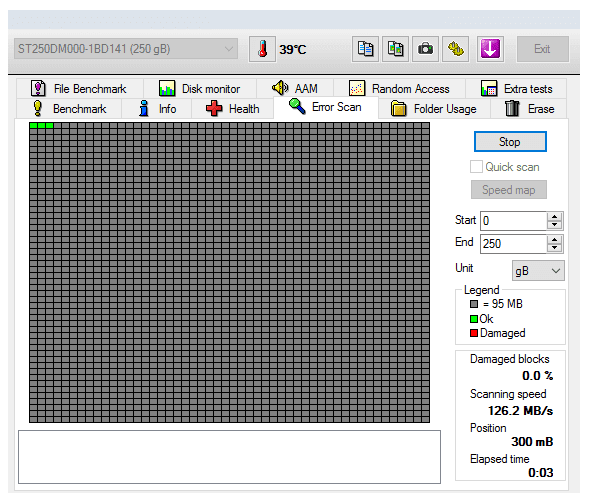The width and height of the screenshot is (590, 503).
Task: Increase the End value with up arrow
Action: tap(554, 240)
